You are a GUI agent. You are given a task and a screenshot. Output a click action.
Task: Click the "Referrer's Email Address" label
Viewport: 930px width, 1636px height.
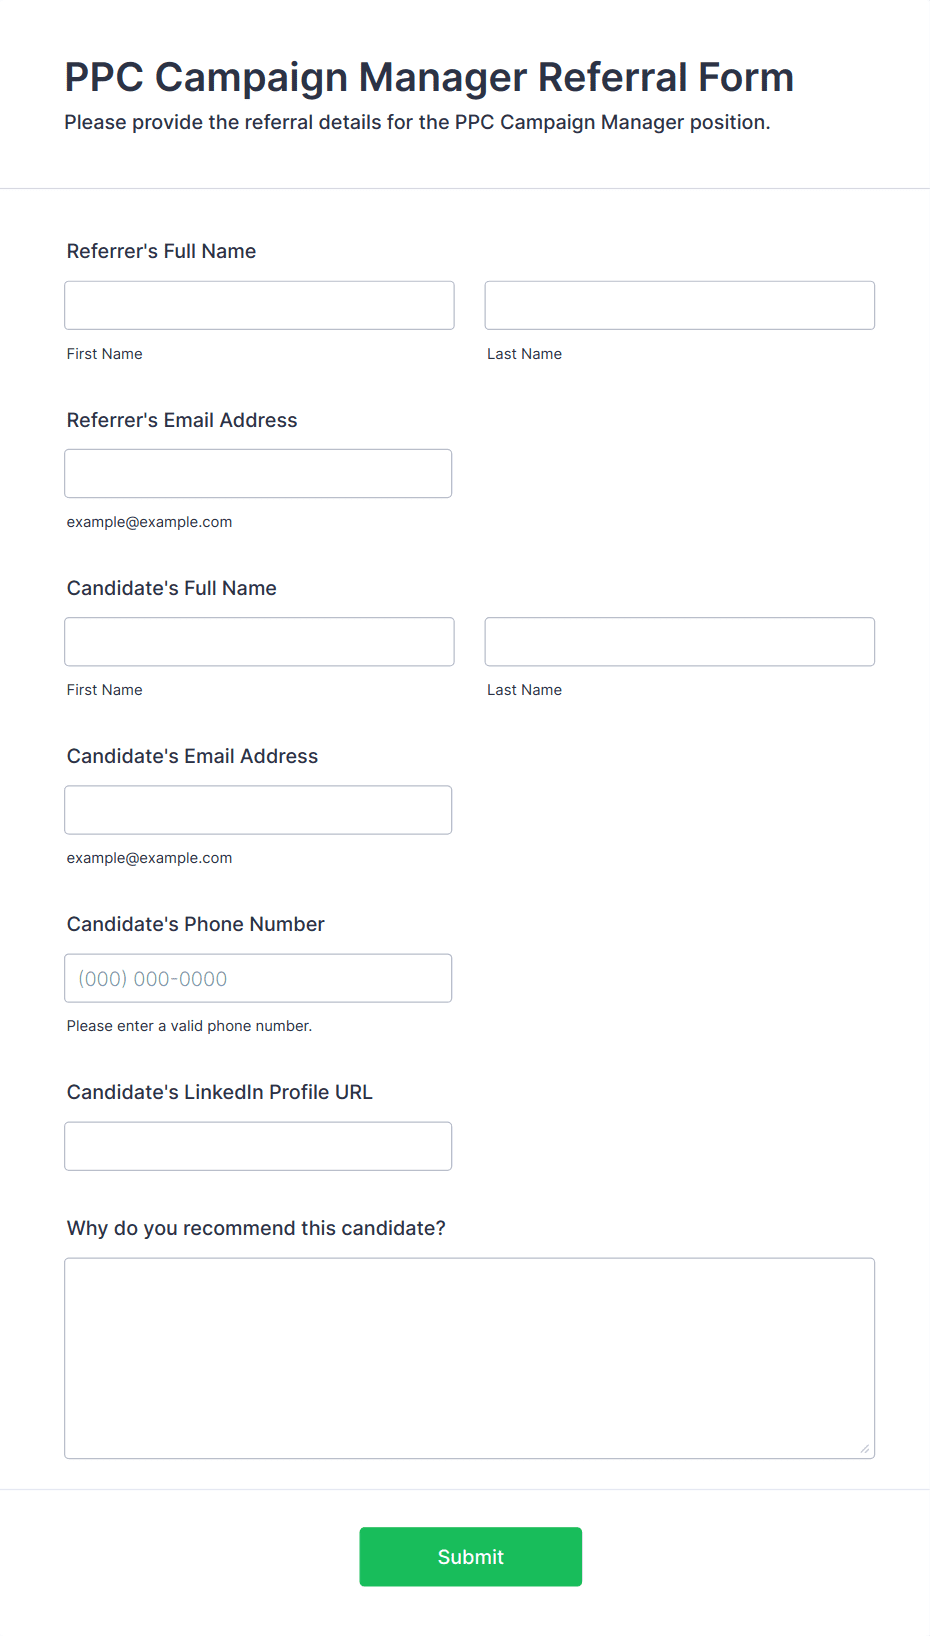[182, 420]
